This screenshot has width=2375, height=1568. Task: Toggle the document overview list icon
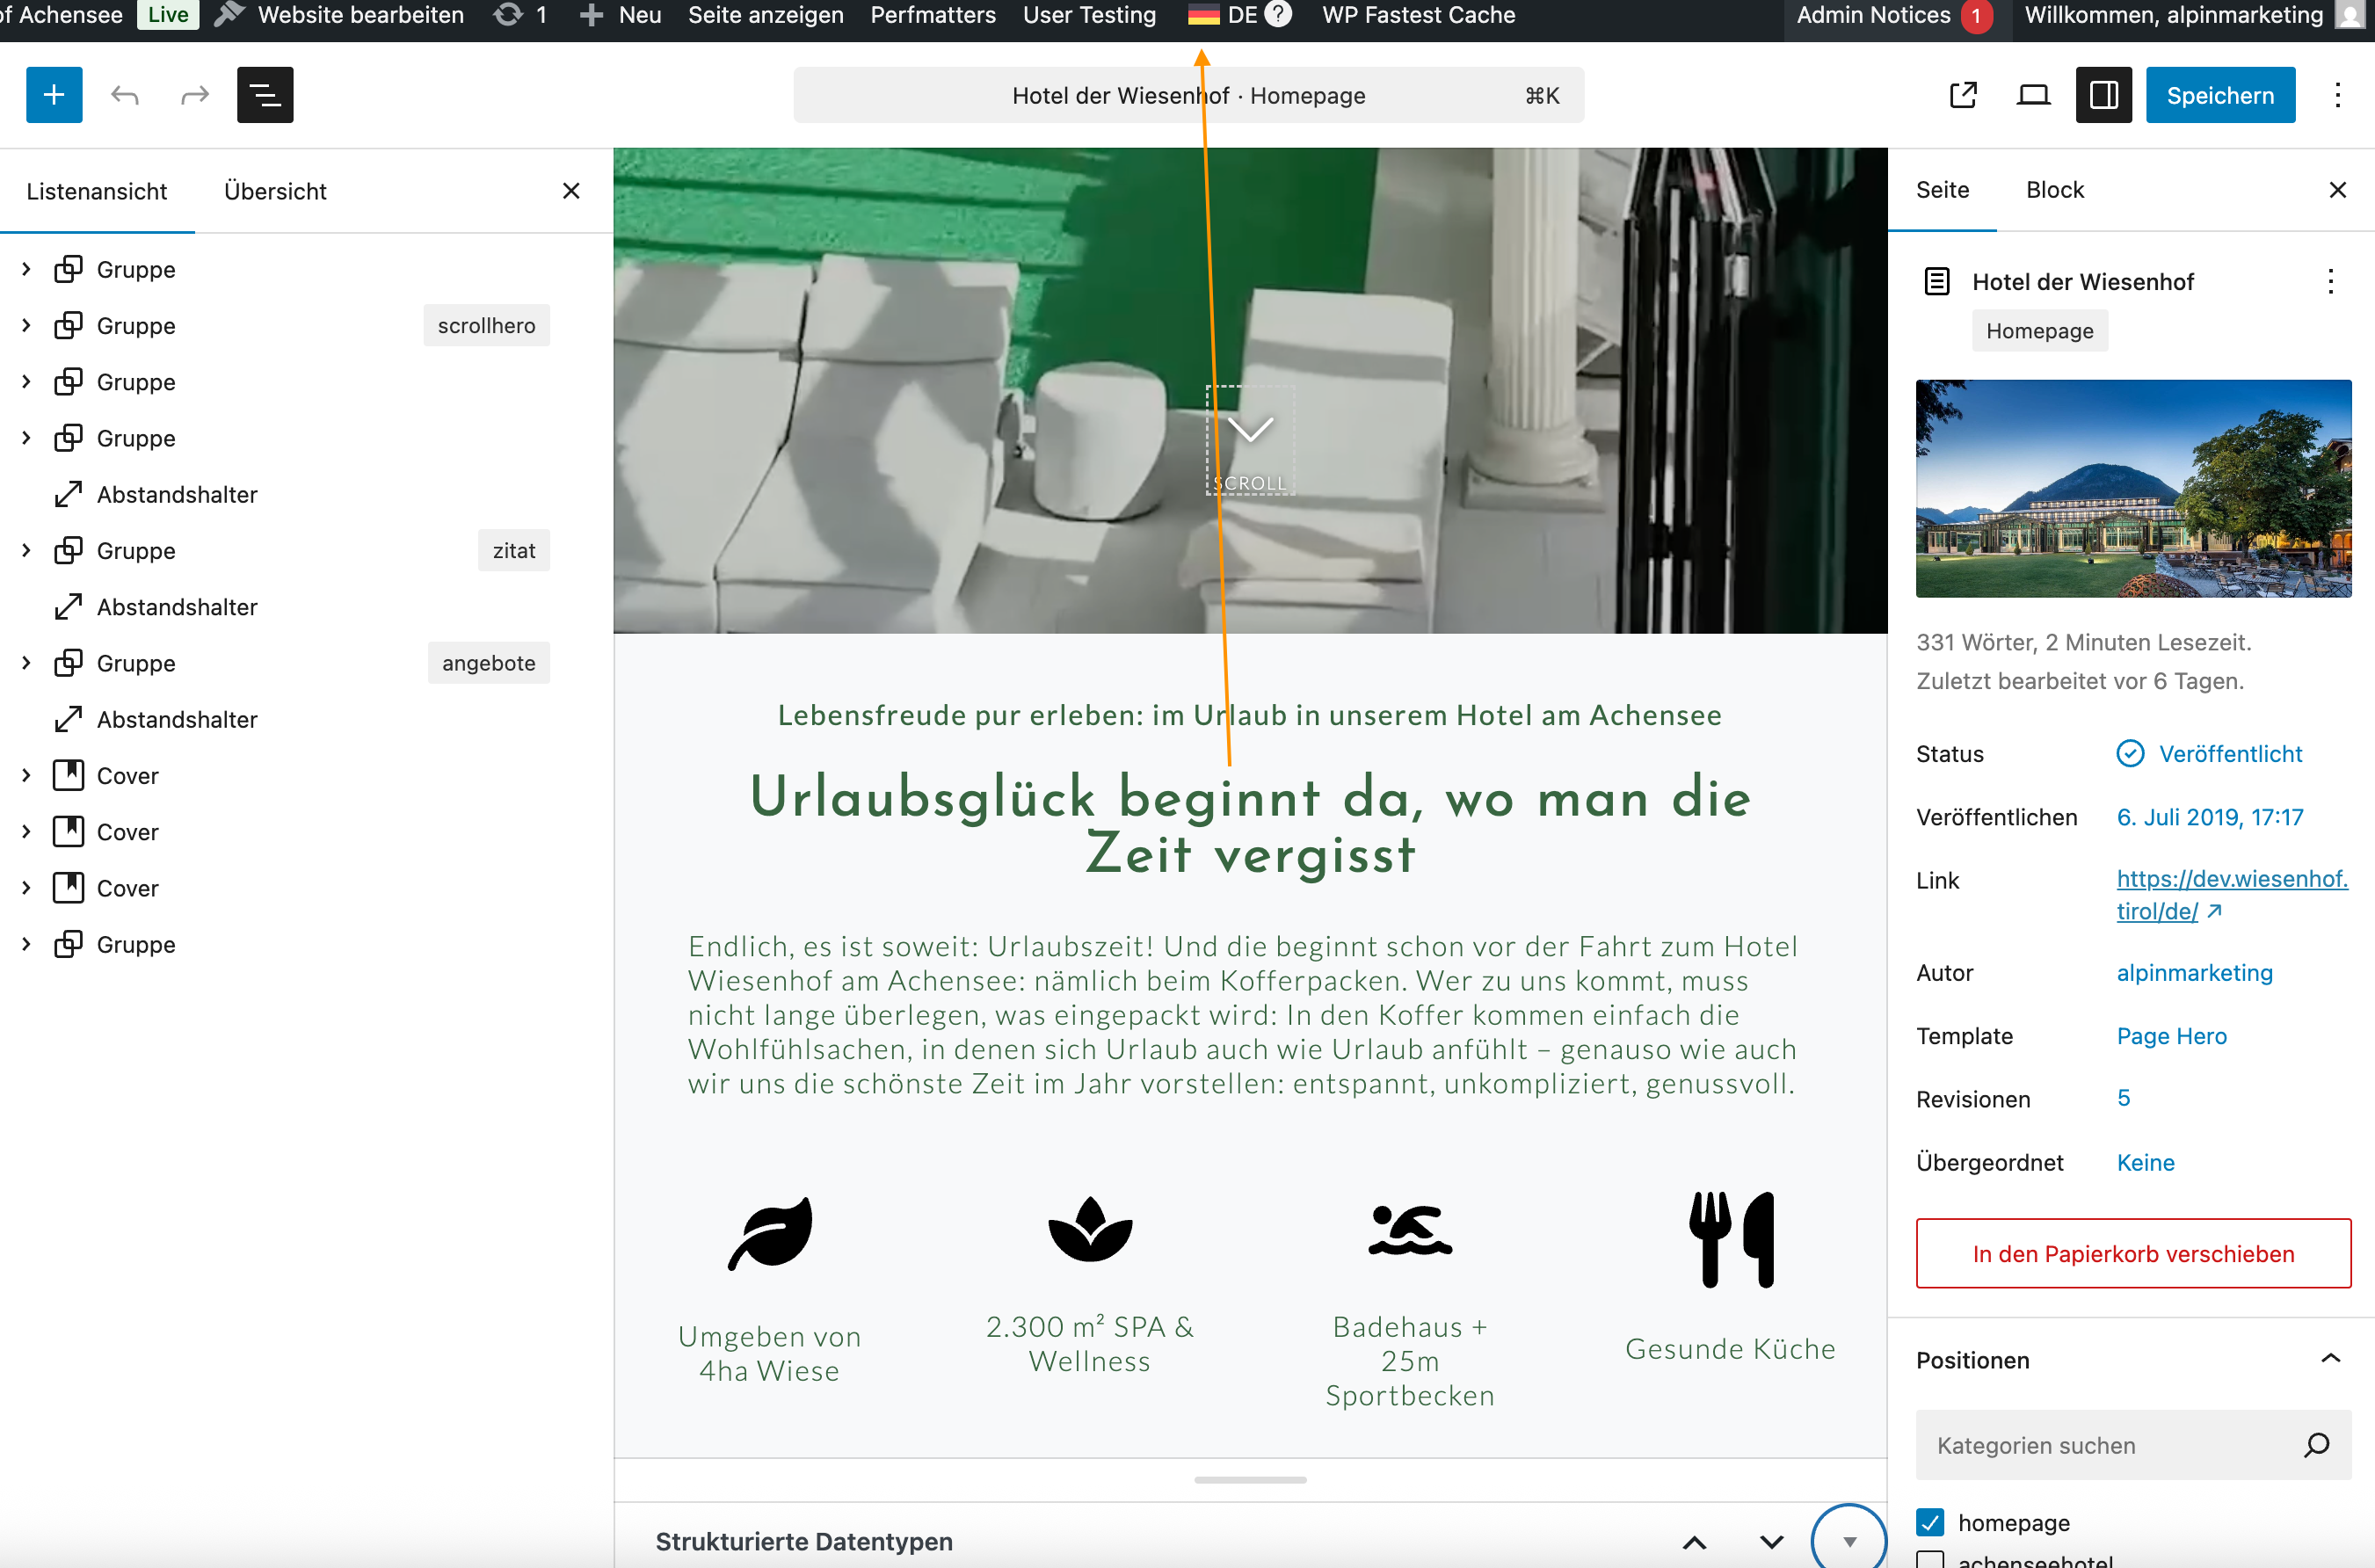point(265,95)
